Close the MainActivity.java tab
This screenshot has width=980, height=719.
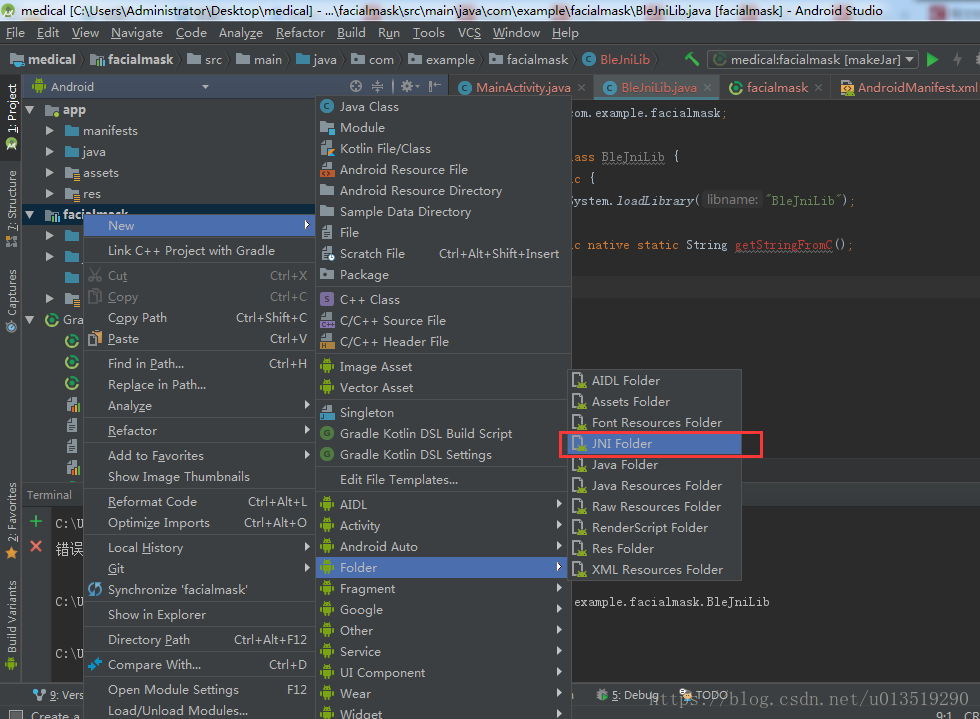click(x=581, y=88)
